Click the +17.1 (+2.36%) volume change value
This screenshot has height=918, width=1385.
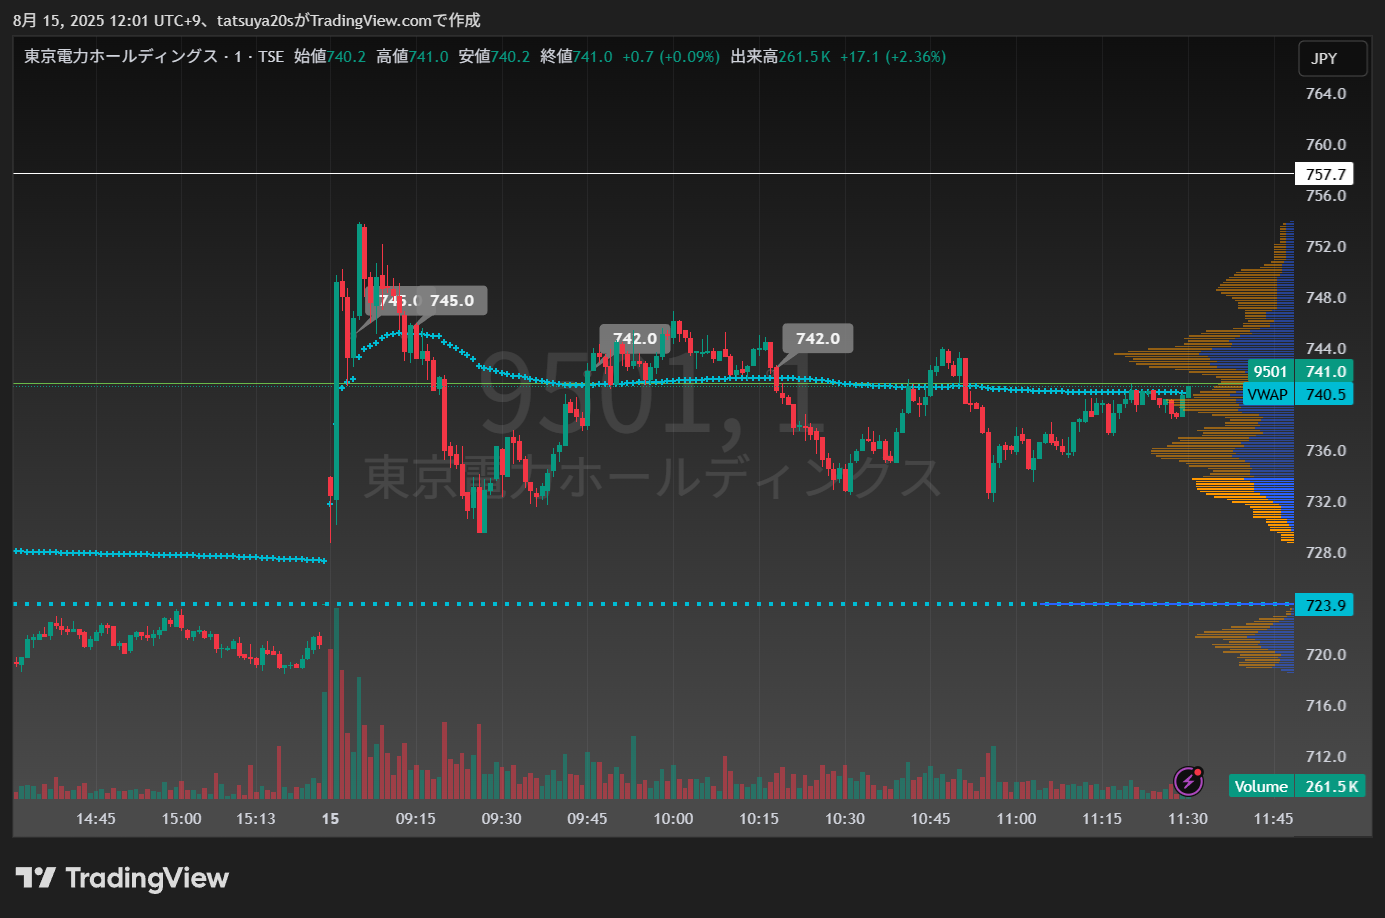point(893,57)
